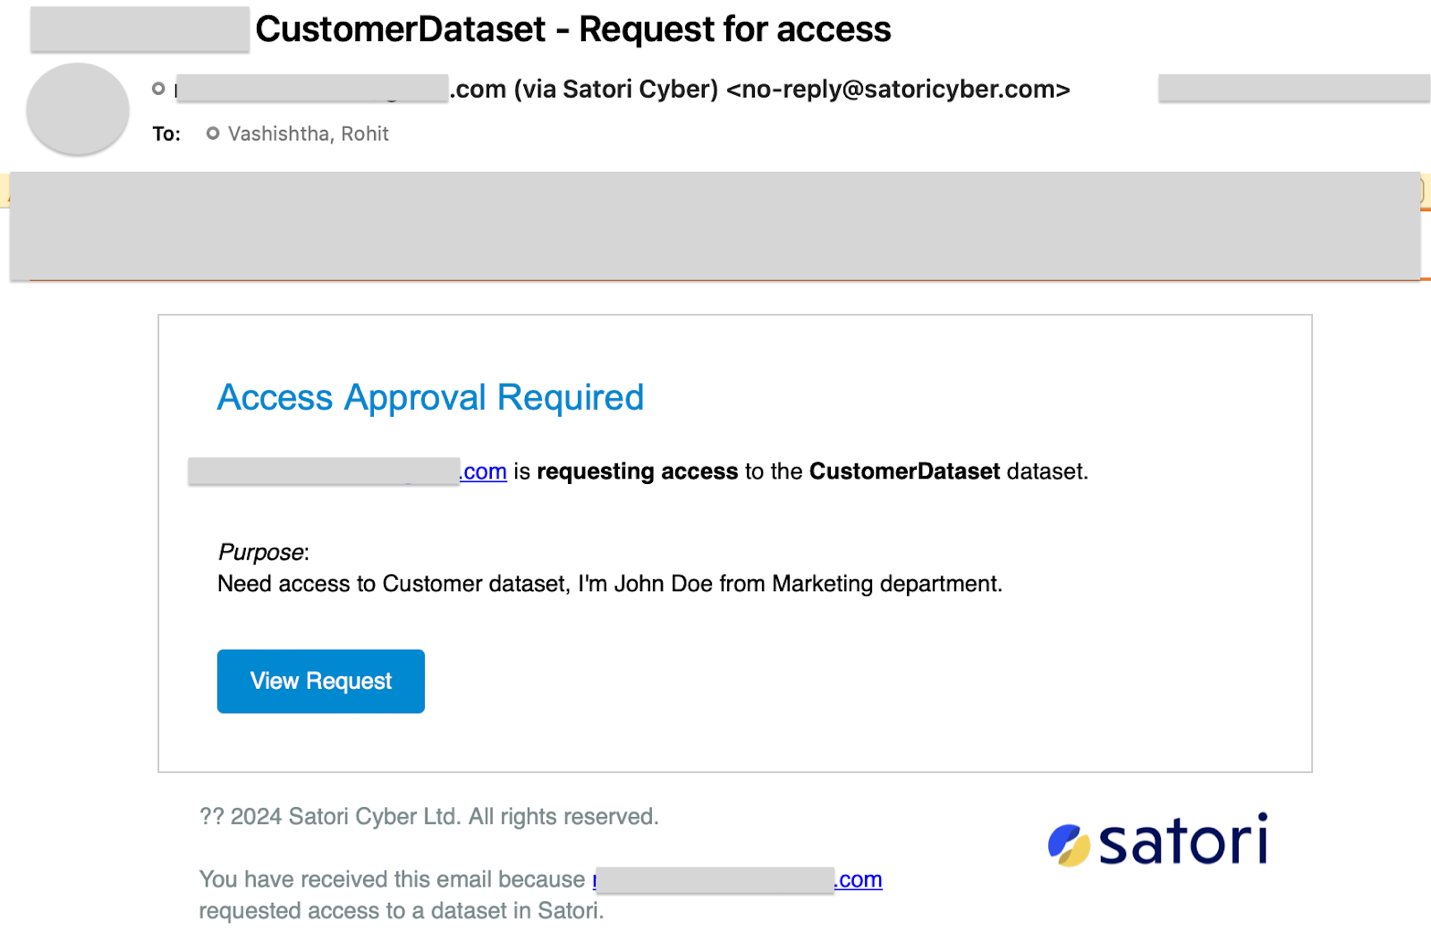Click the "To:" label in the header
Screen dimensions: 1431x935
click(167, 134)
